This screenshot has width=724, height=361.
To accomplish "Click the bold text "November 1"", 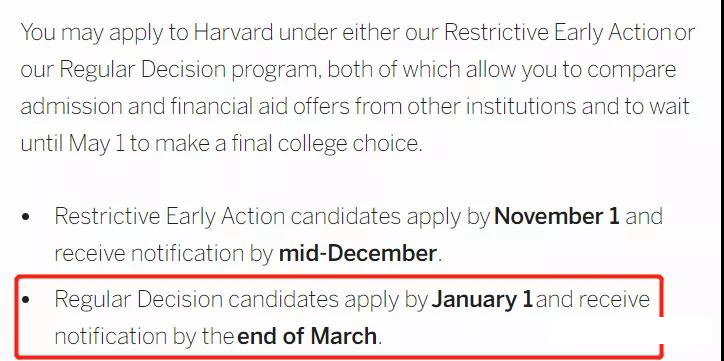I will click(556, 217).
